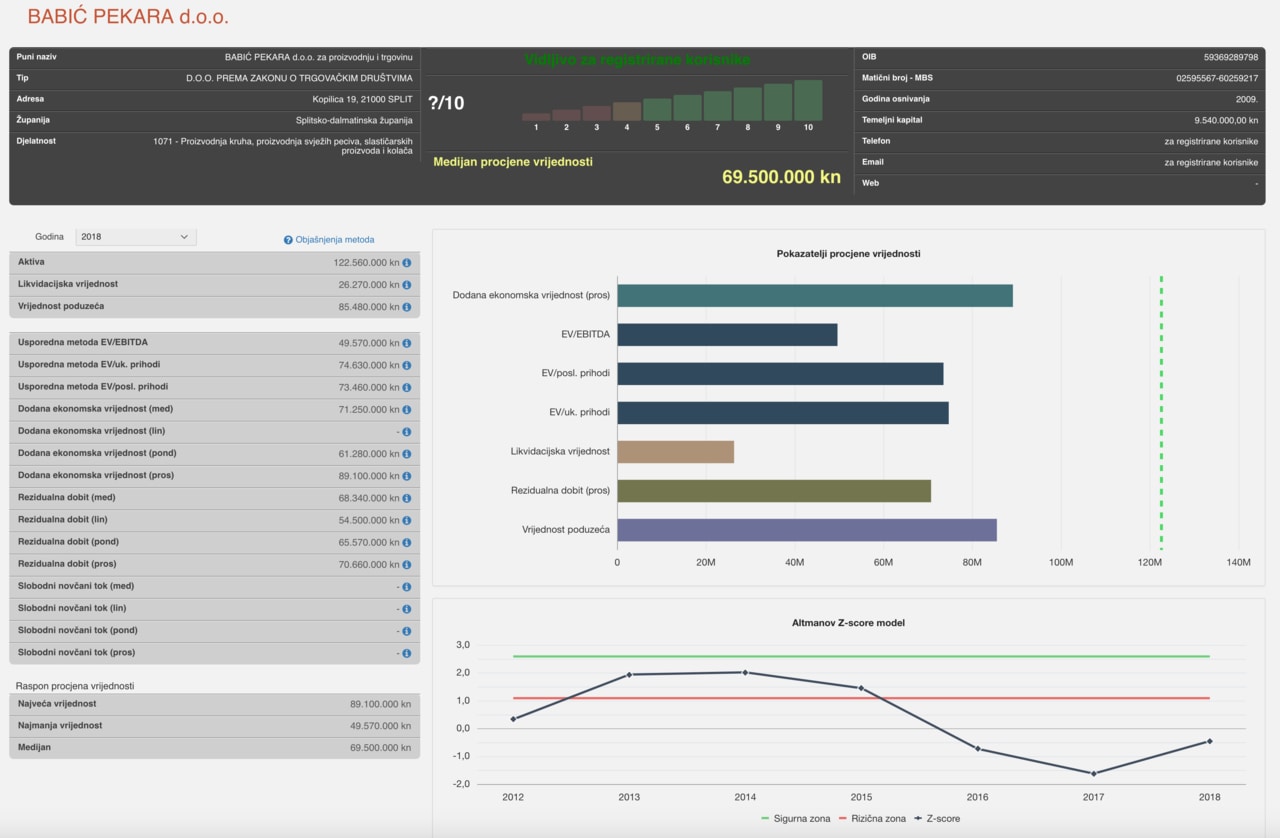Screen dimensions: 1280x838
Task: Open info icon for Slobodni novčani tok (med)
Action: [x=407, y=586]
